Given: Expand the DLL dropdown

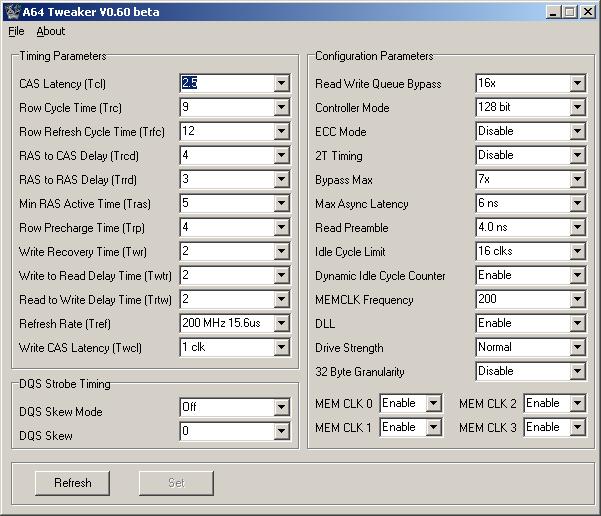Looking at the screenshot, I should (577, 323).
